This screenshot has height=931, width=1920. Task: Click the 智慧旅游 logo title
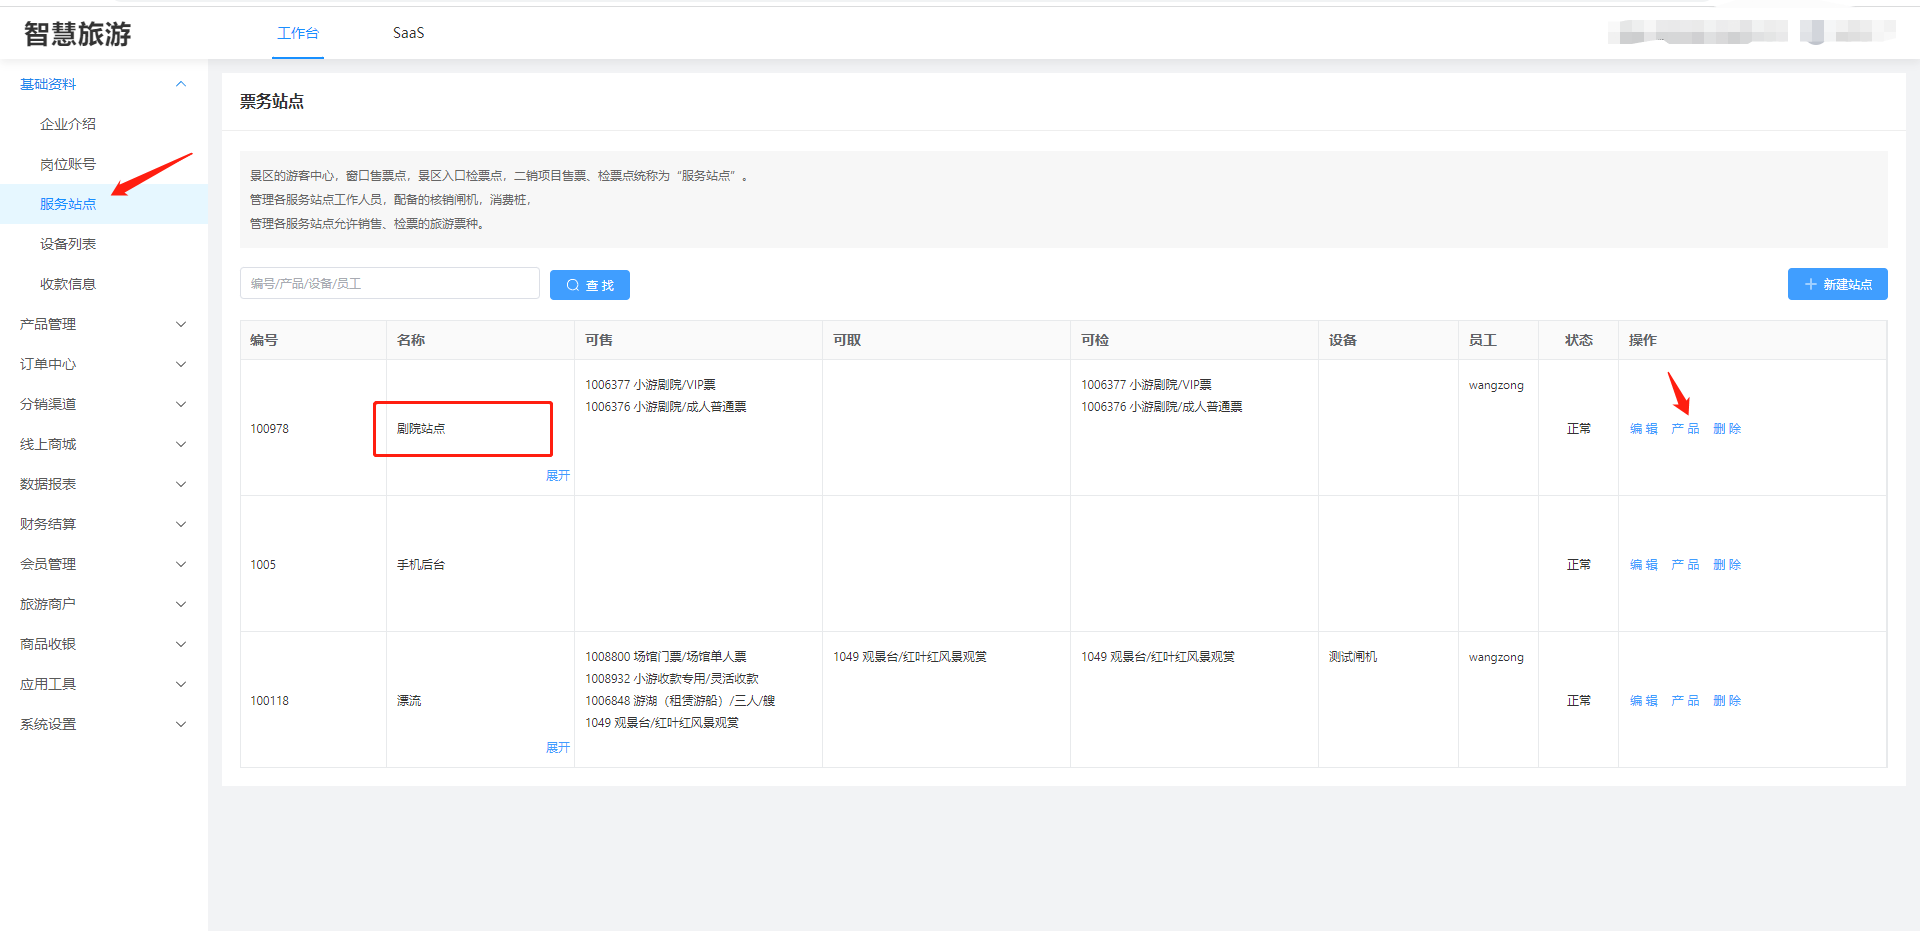click(78, 34)
